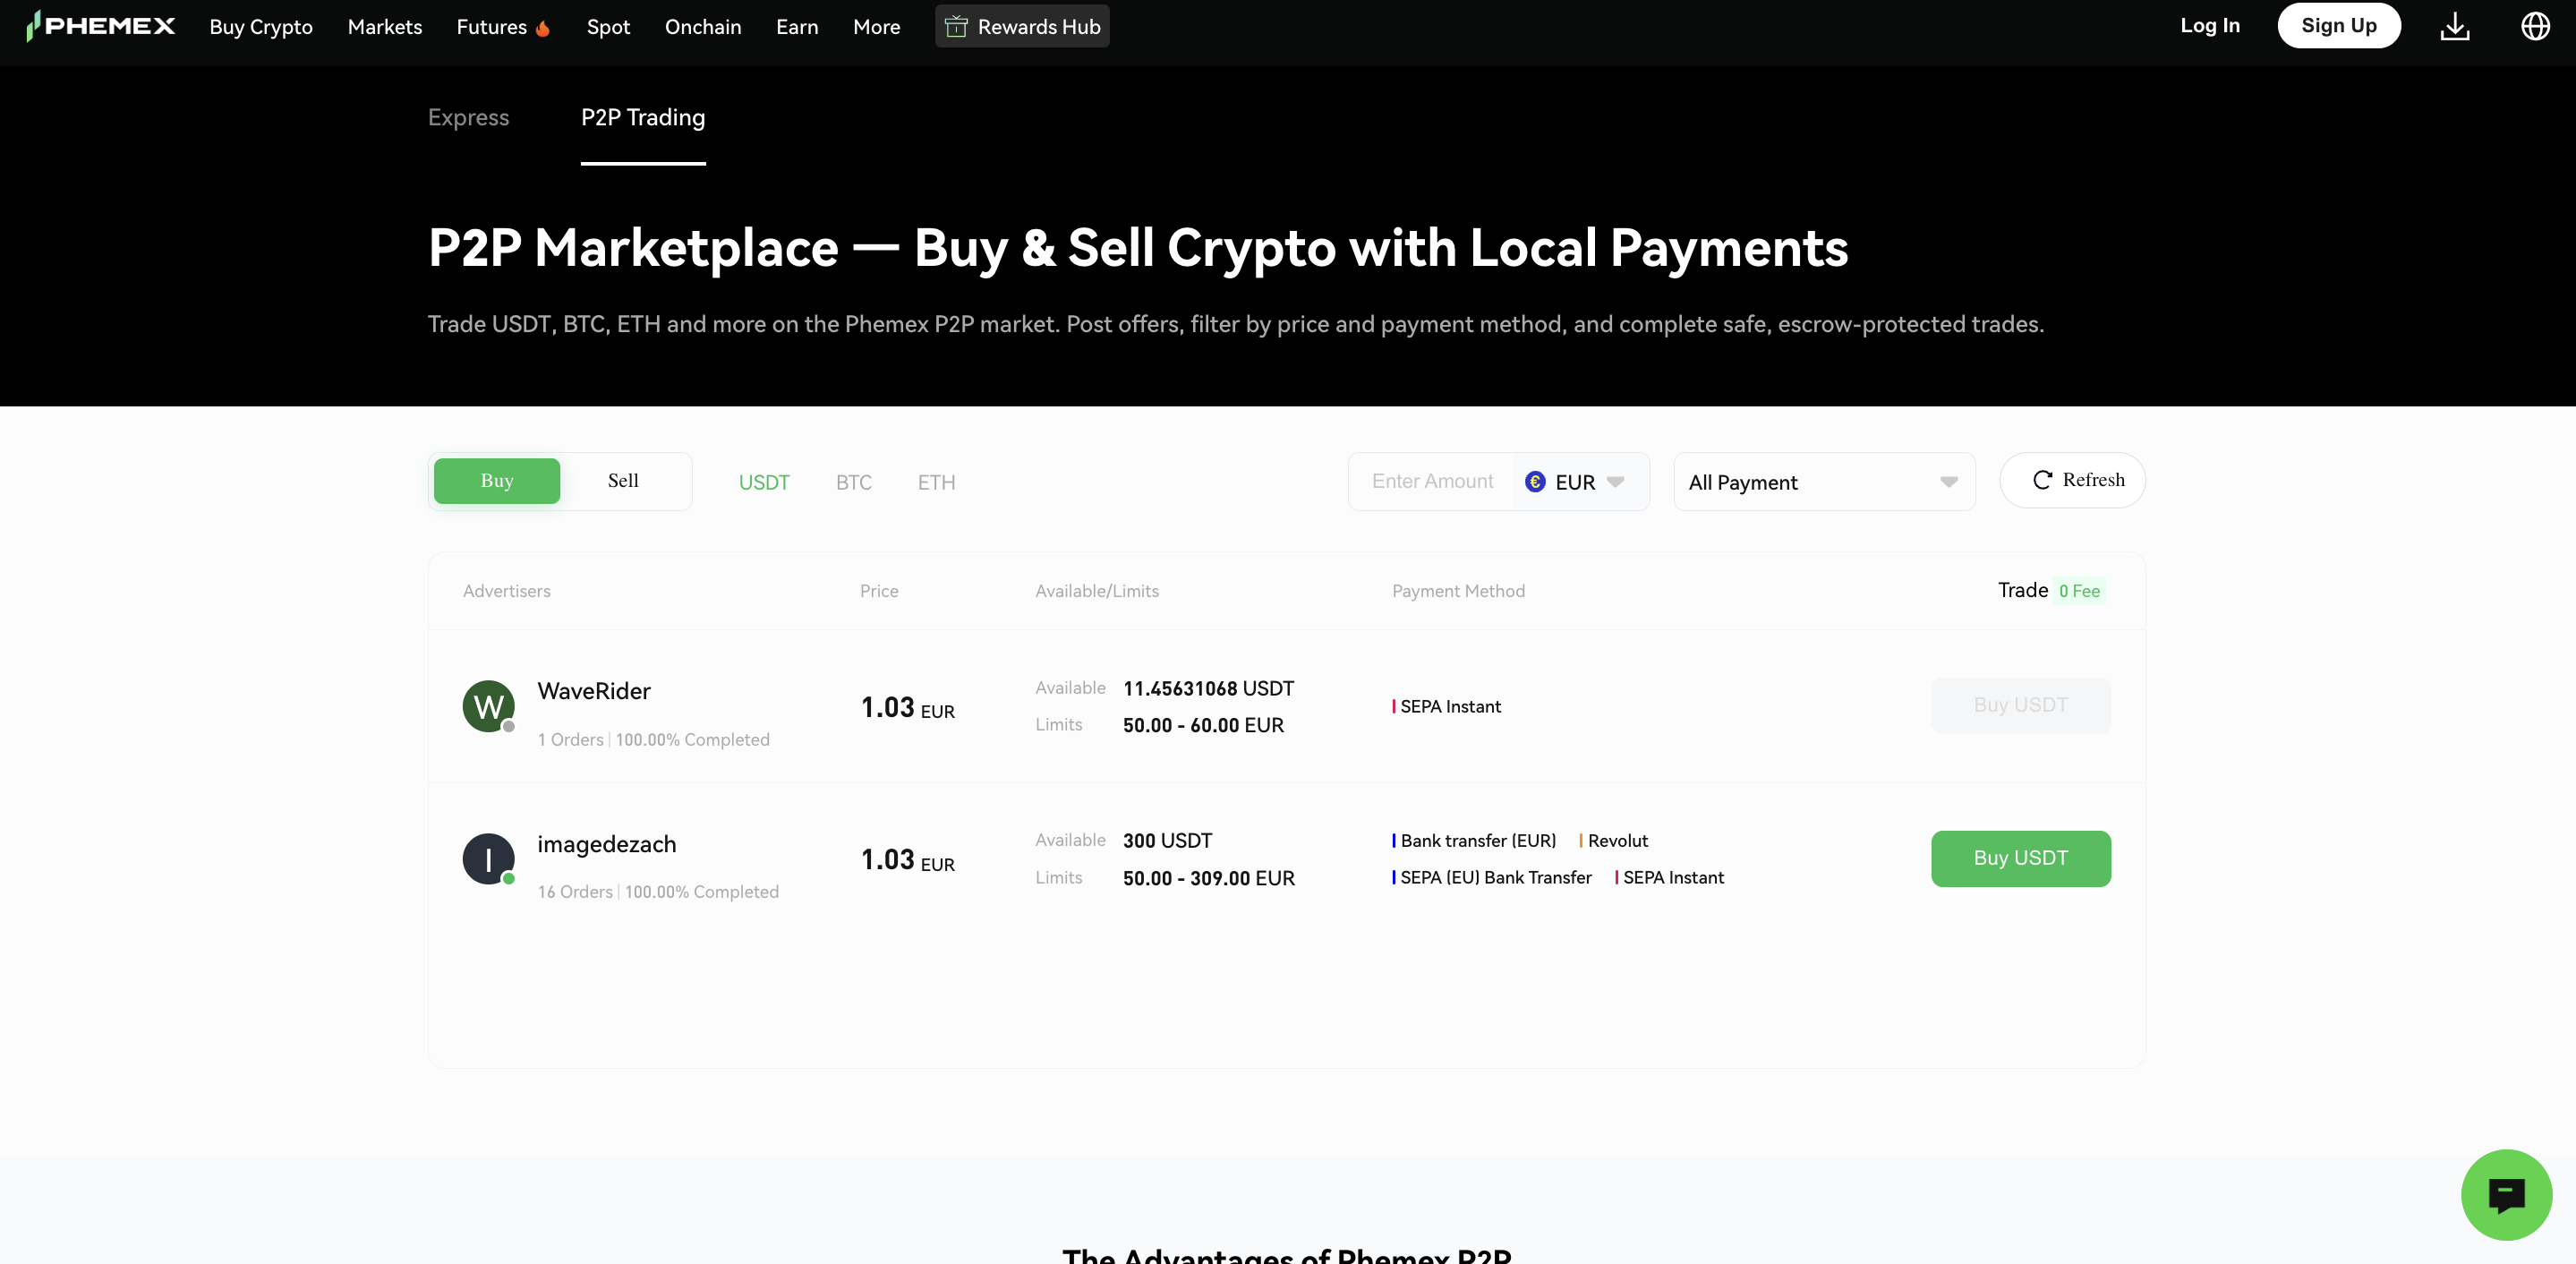Open the All Payment dropdown
The height and width of the screenshot is (1264, 2576).
tap(1823, 482)
